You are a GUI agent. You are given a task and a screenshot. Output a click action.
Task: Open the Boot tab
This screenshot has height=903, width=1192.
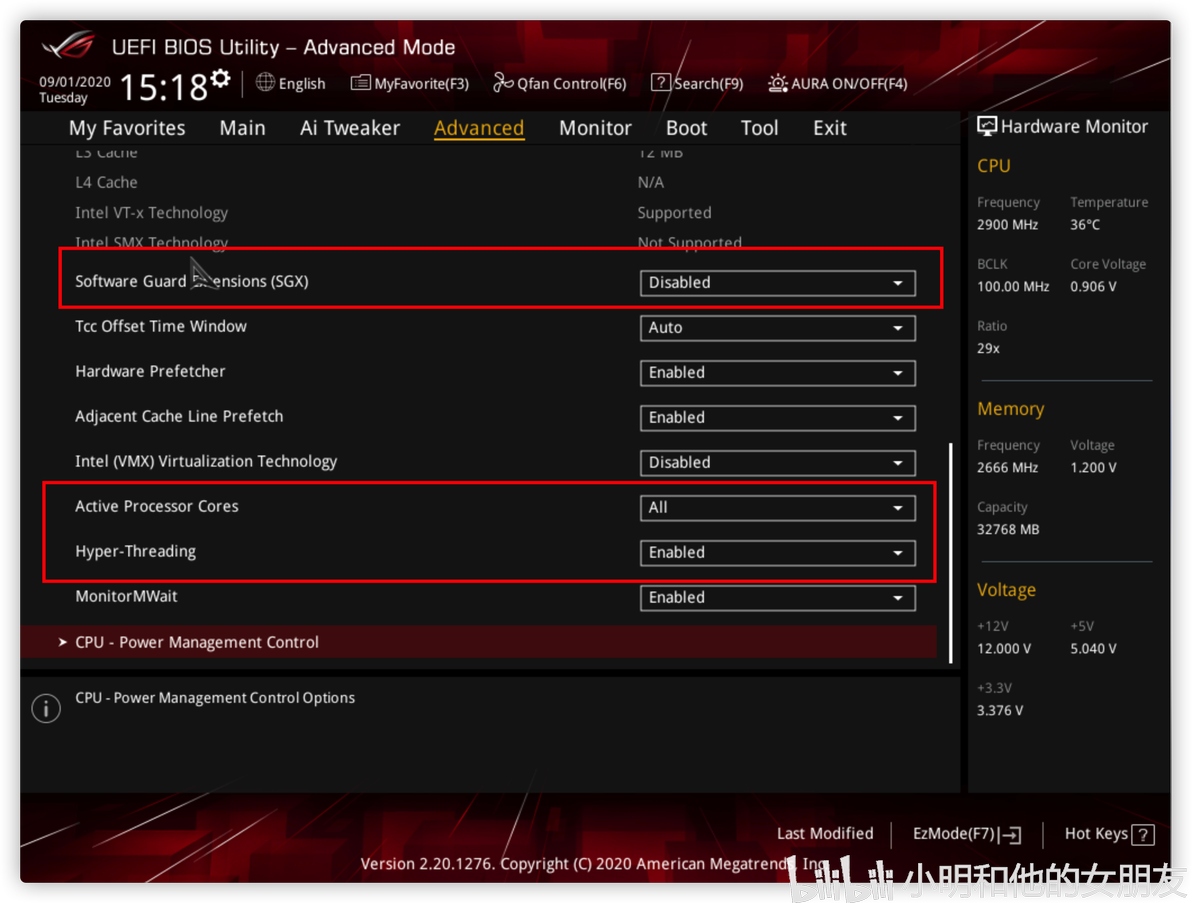[x=686, y=128]
